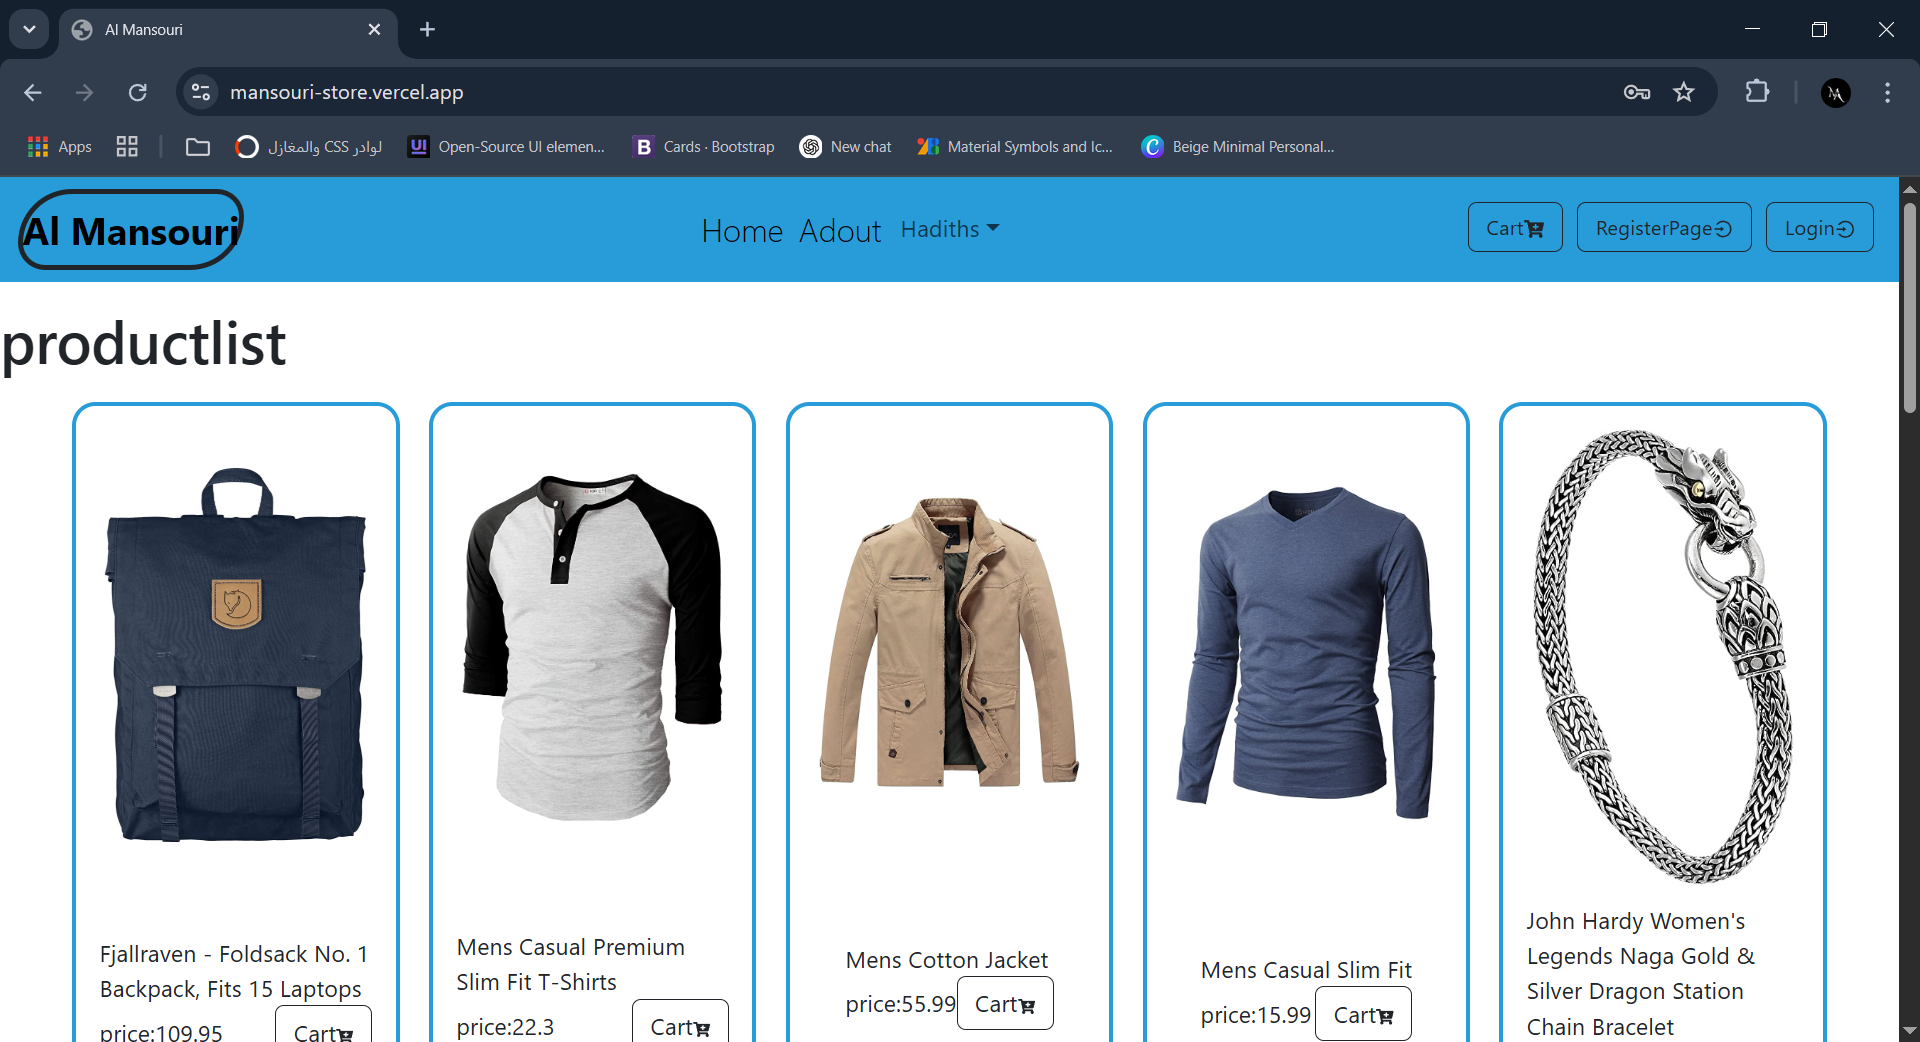Expand the Hadiths dropdown menu

click(950, 229)
